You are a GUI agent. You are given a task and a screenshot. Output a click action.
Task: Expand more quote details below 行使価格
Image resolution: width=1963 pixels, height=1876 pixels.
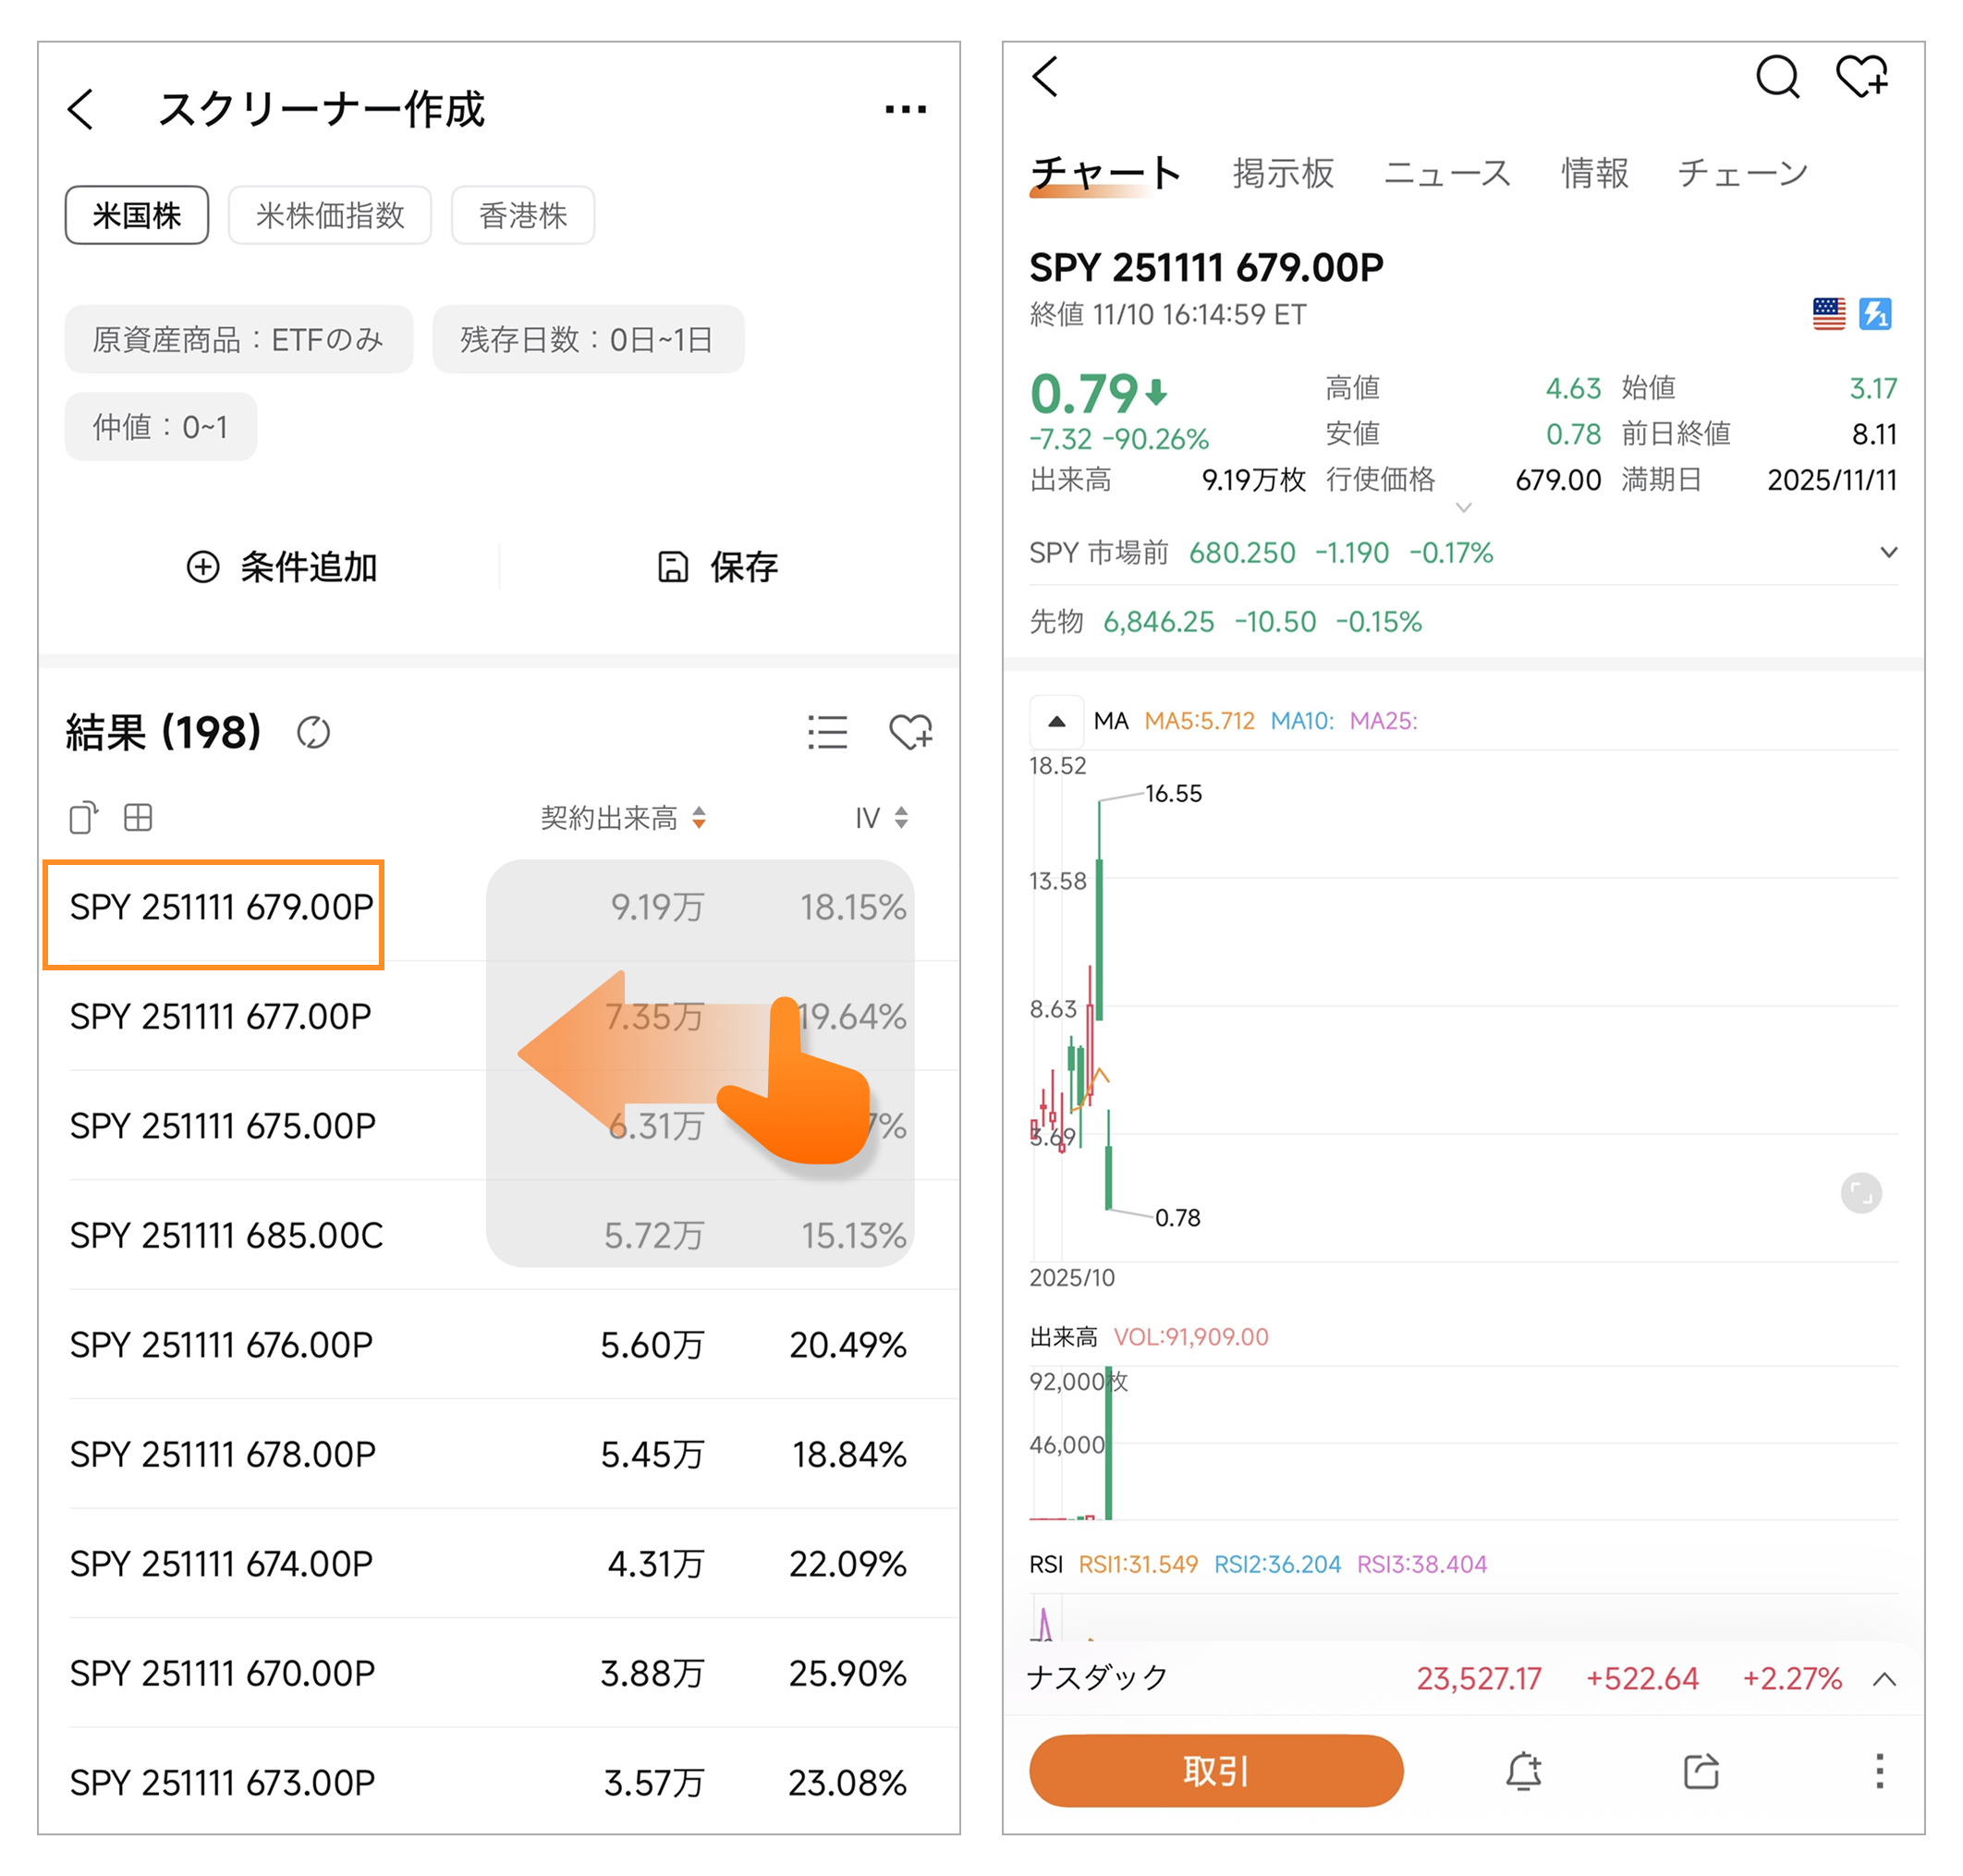[1463, 507]
